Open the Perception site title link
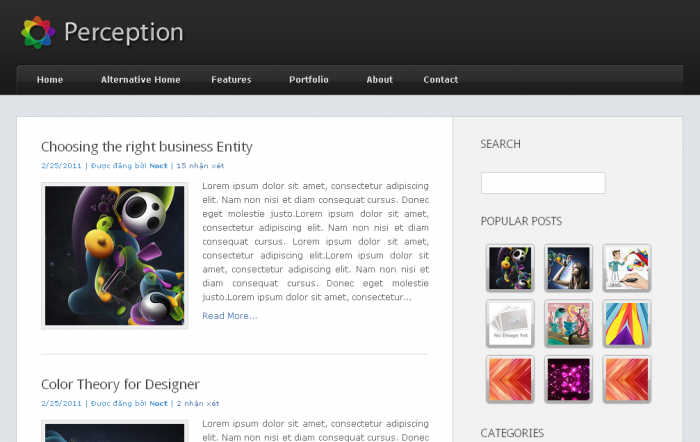 pos(123,32)
